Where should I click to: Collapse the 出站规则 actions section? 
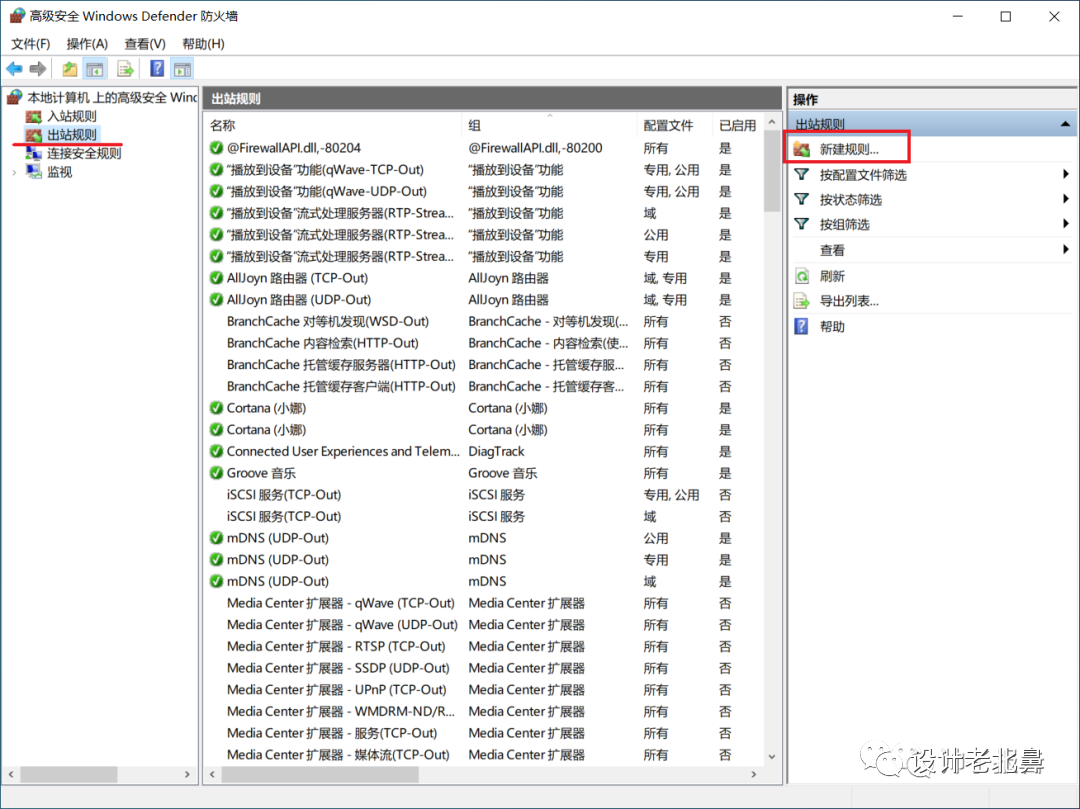pos(1065,124)
